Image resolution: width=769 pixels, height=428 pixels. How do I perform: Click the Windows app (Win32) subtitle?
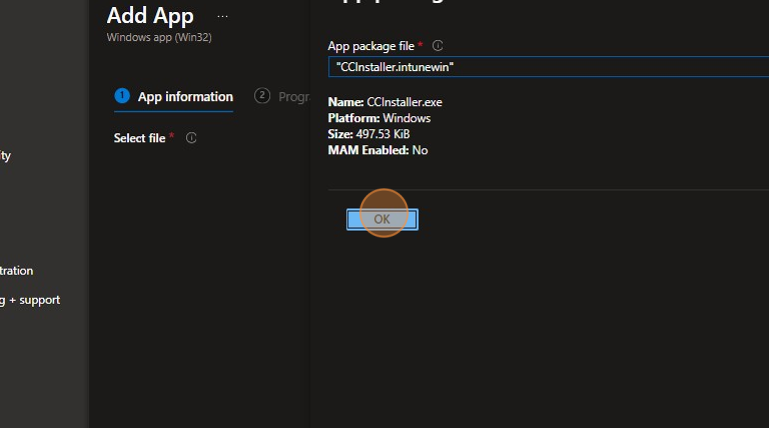point(159,38)
